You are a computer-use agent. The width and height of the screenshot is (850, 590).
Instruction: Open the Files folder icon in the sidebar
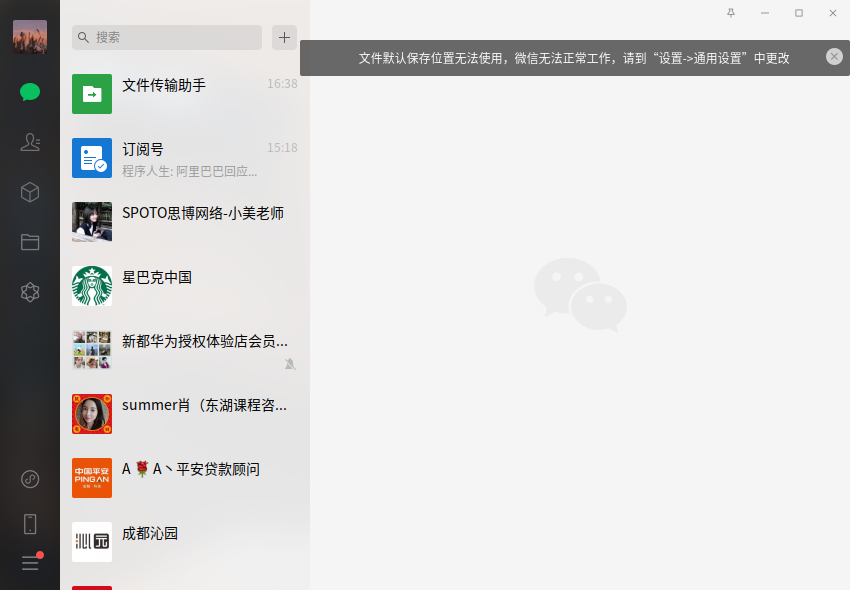pyautogui.click(x=30, y=242)
